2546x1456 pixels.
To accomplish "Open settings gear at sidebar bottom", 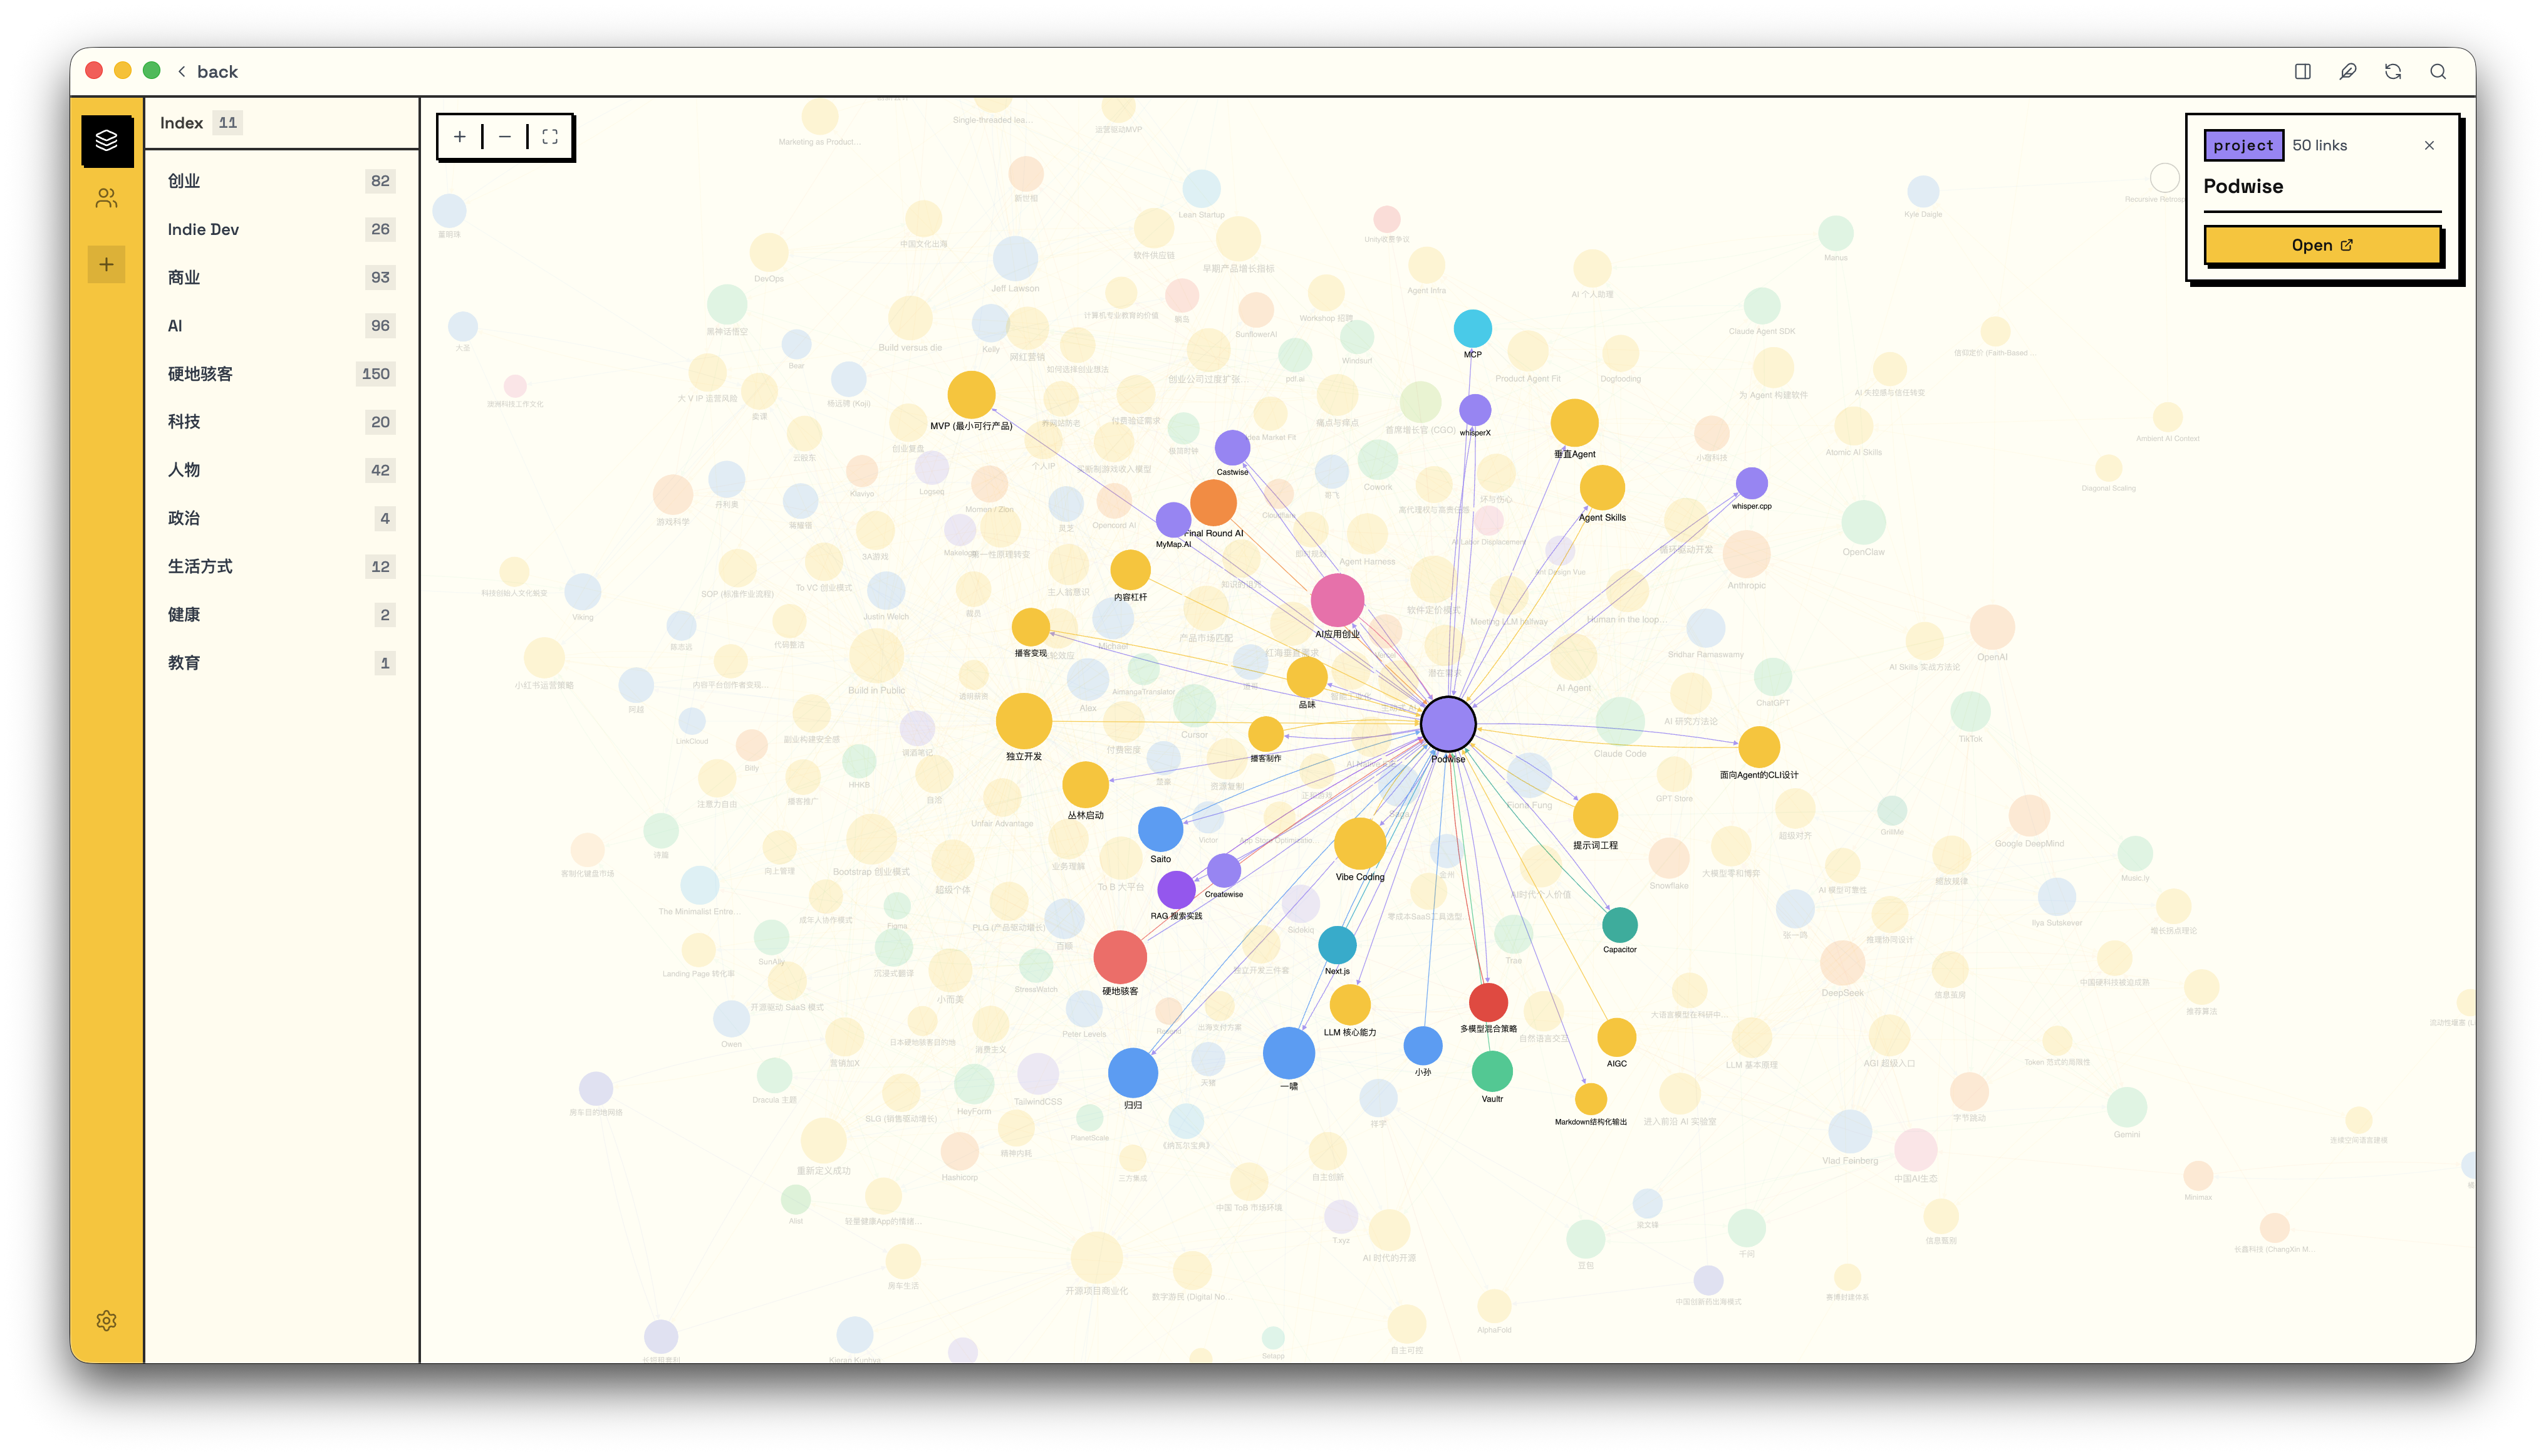I will pos(107,1321).
